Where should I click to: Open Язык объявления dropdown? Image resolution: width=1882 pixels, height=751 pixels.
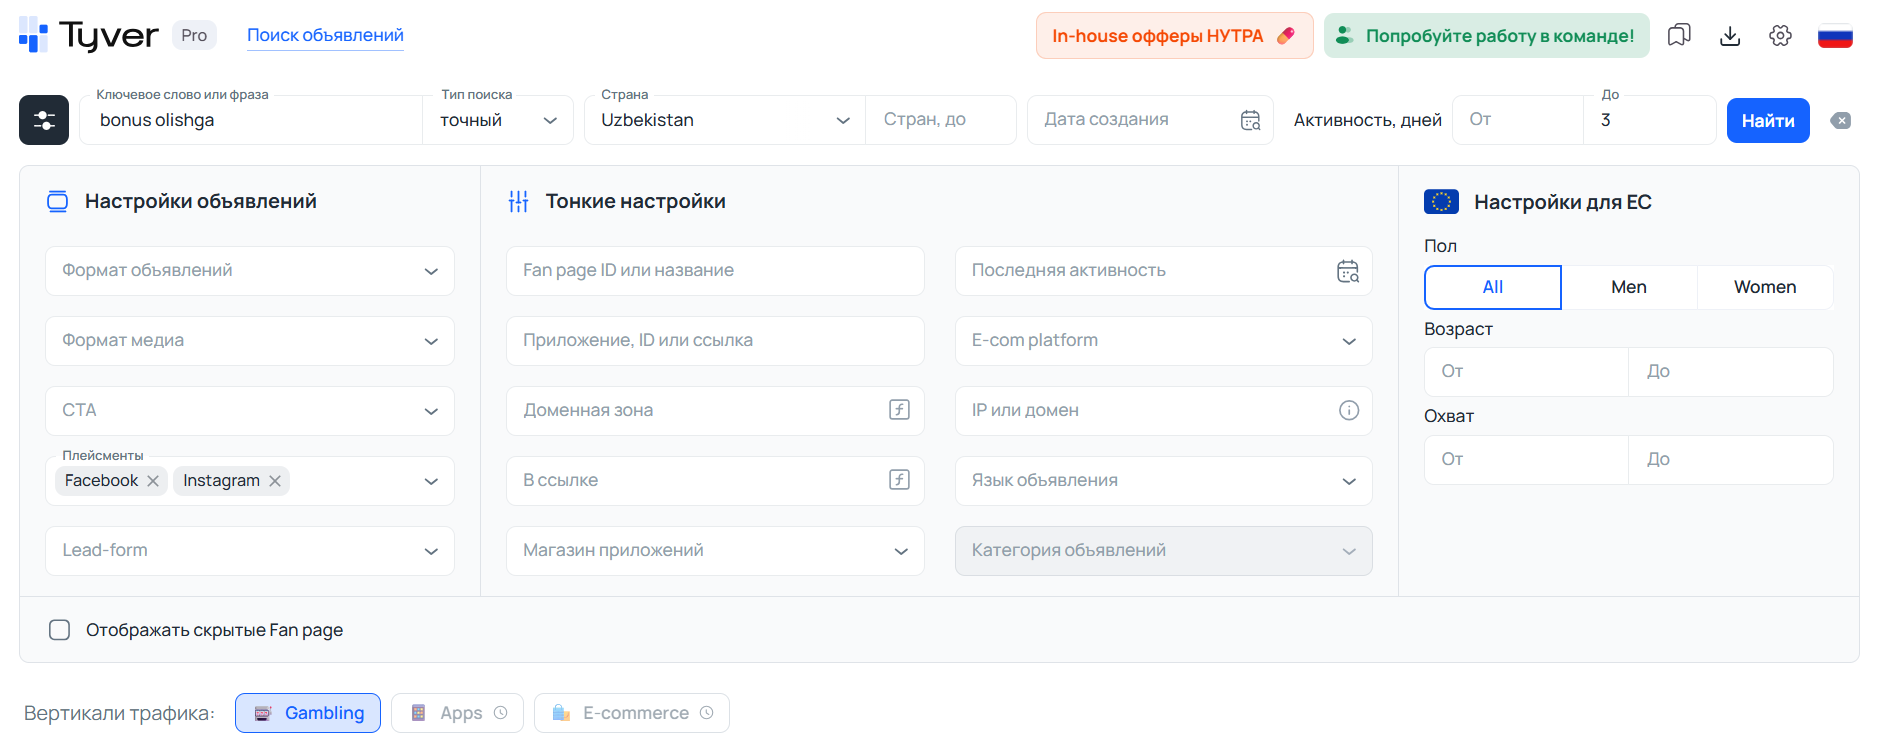1164,481
